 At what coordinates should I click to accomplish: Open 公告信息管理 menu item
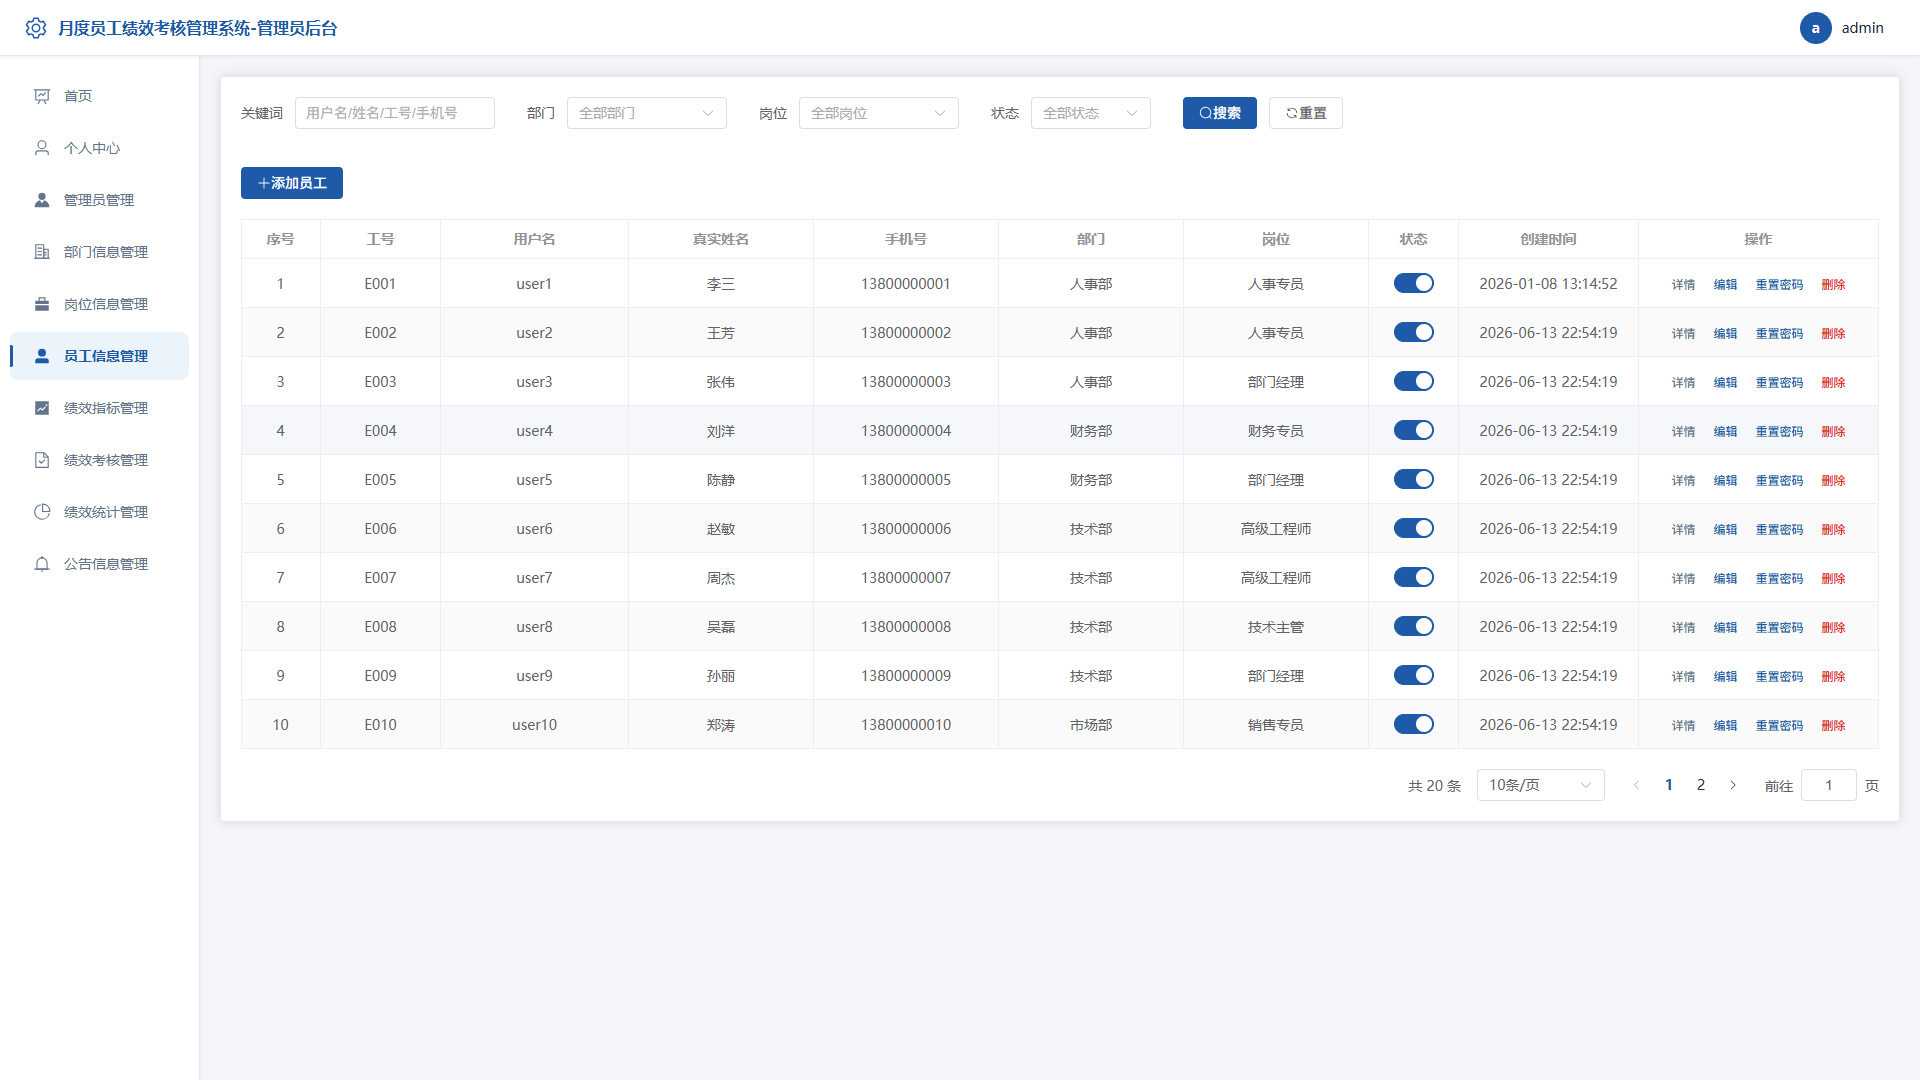[99, 564]
